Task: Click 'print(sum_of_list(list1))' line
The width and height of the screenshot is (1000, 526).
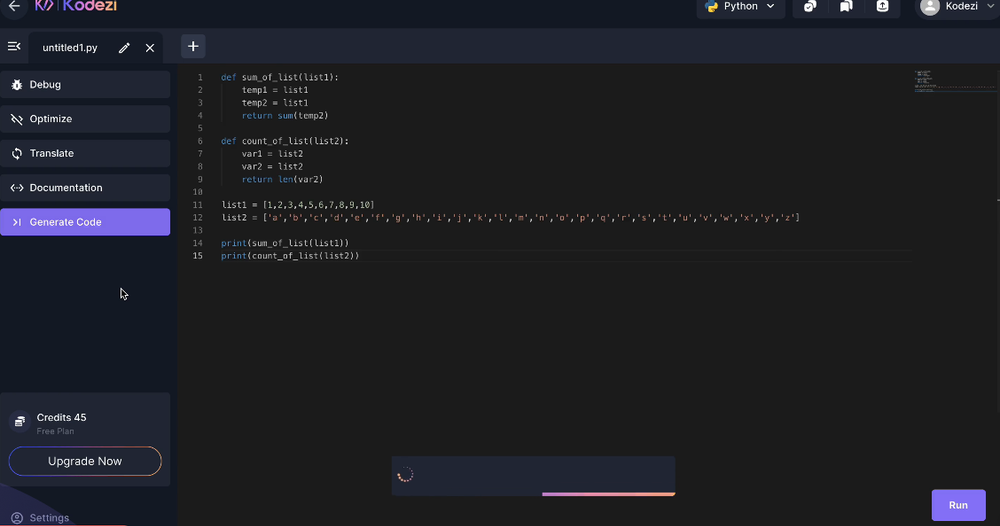Action: [285, 243]
